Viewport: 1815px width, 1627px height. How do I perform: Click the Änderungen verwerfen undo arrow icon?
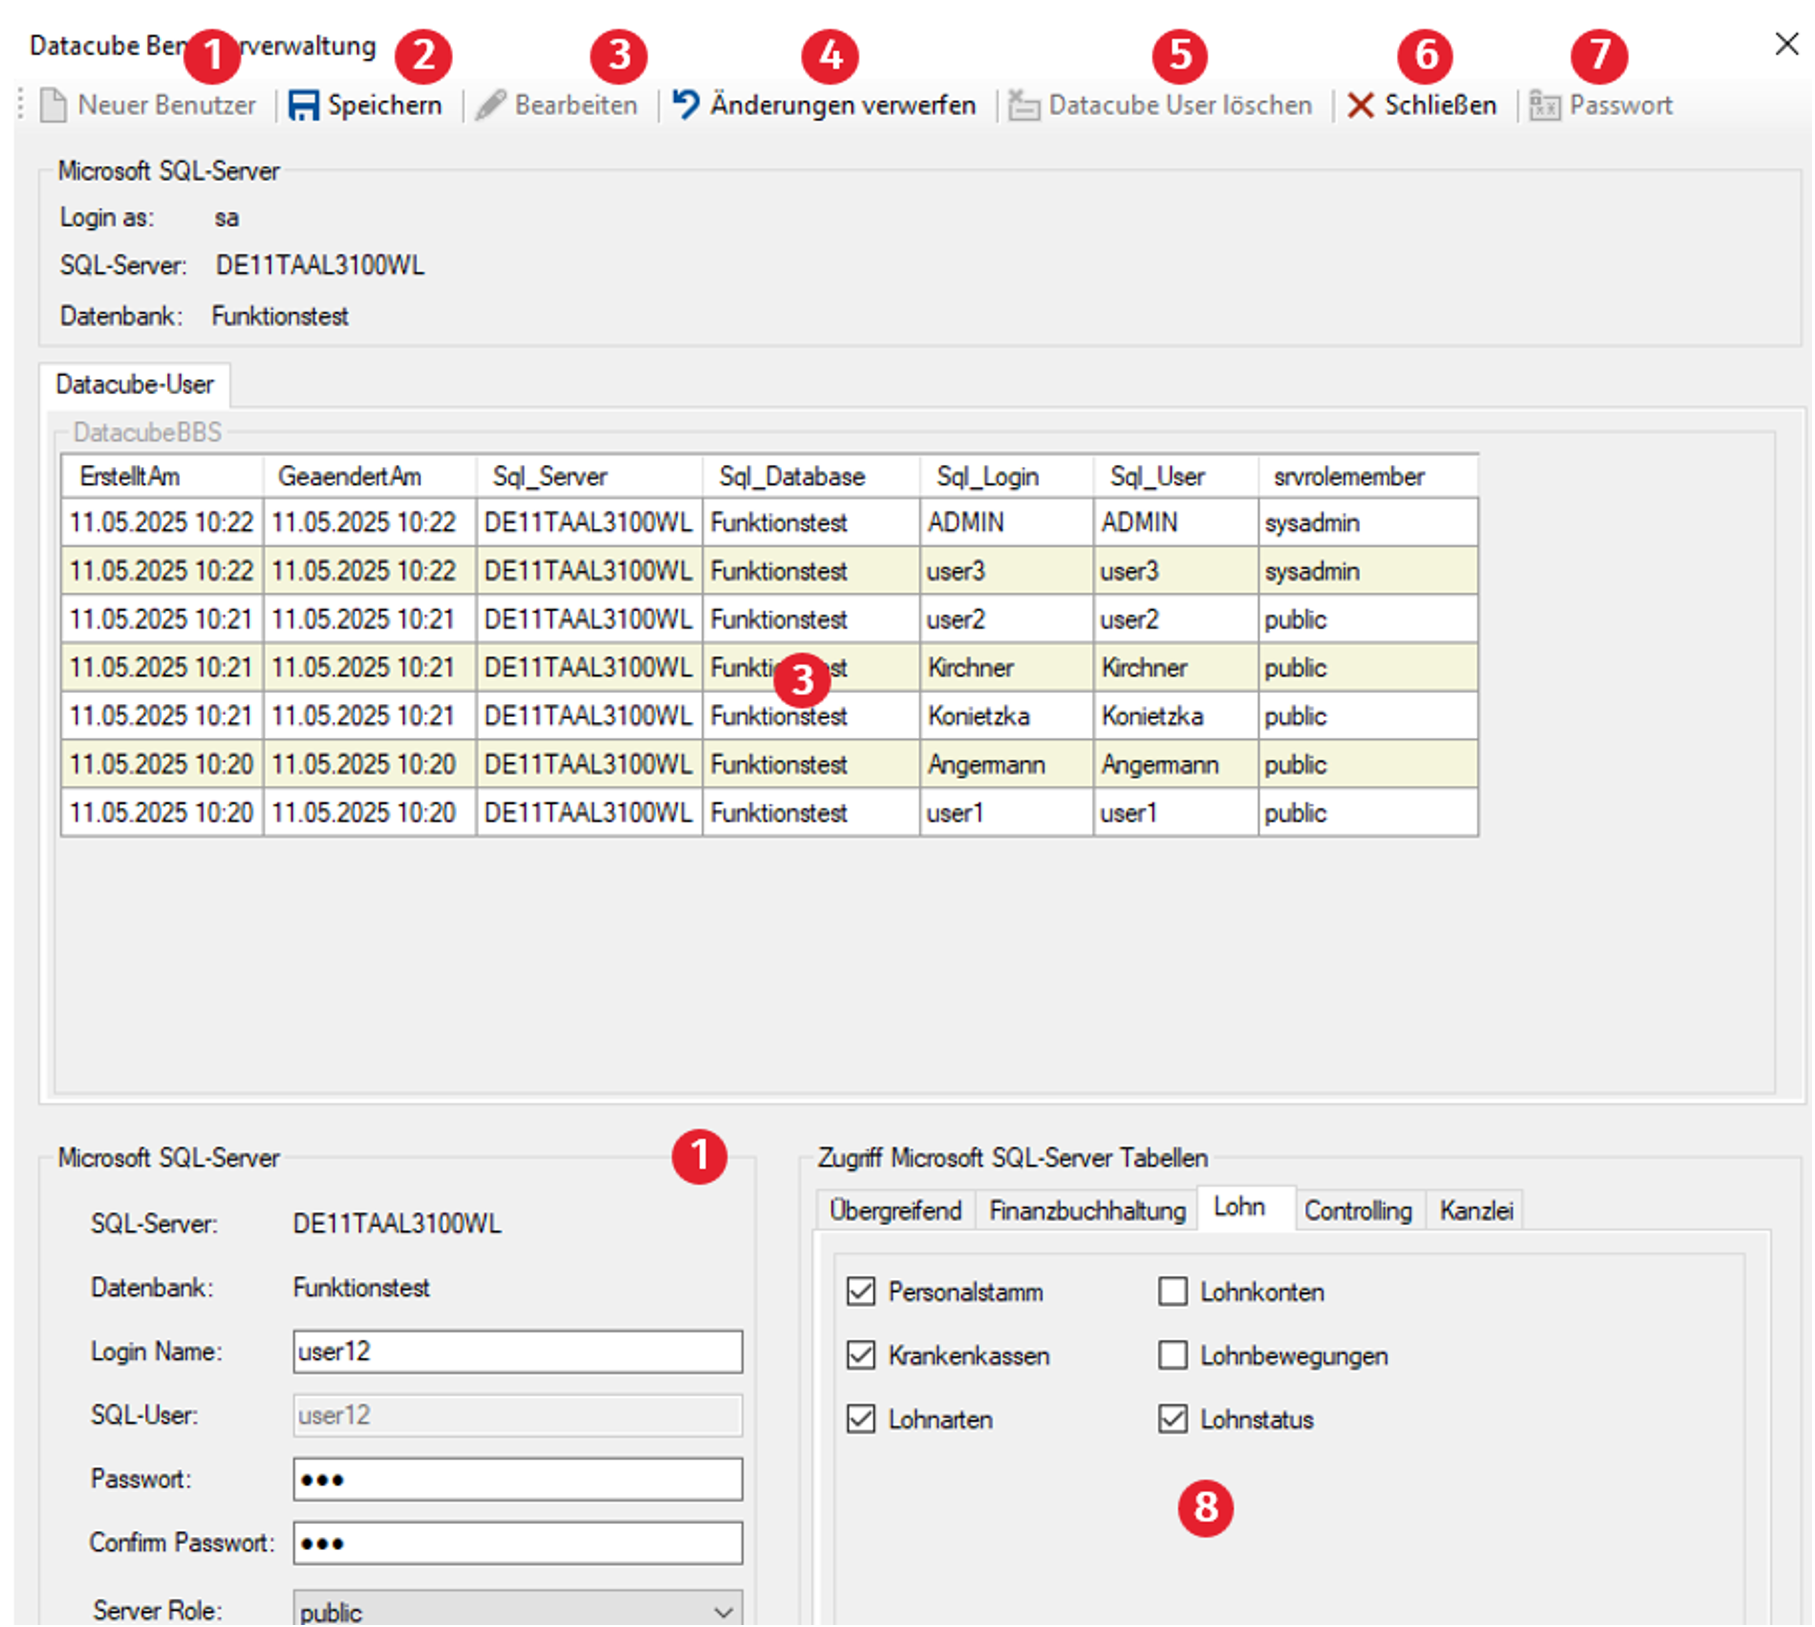pos(686,104)
